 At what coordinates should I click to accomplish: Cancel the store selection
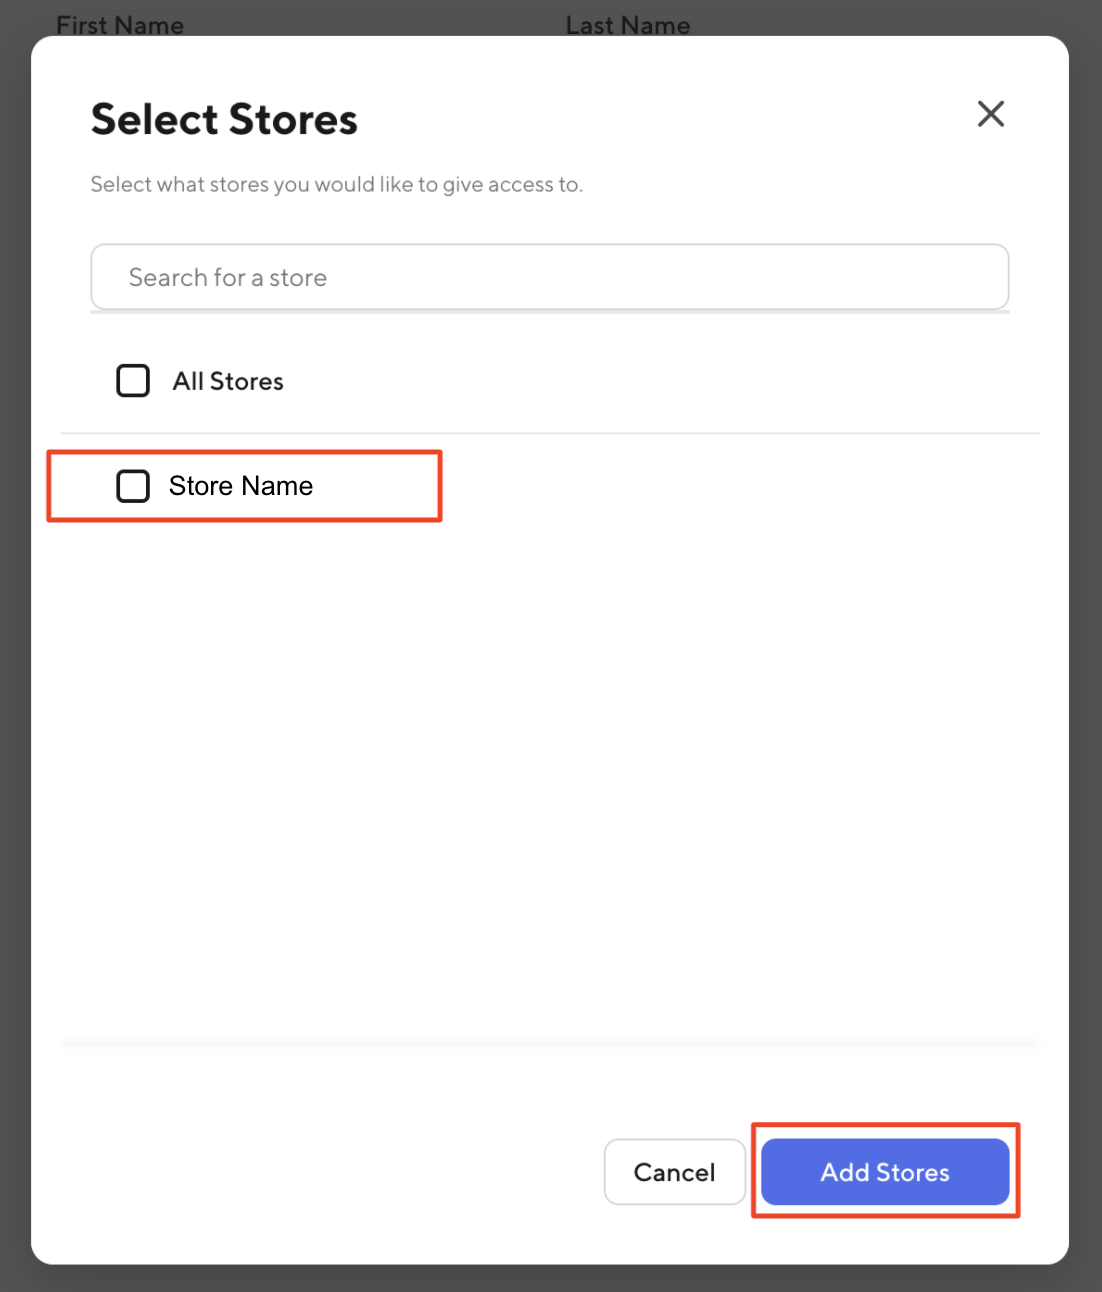674,1172
